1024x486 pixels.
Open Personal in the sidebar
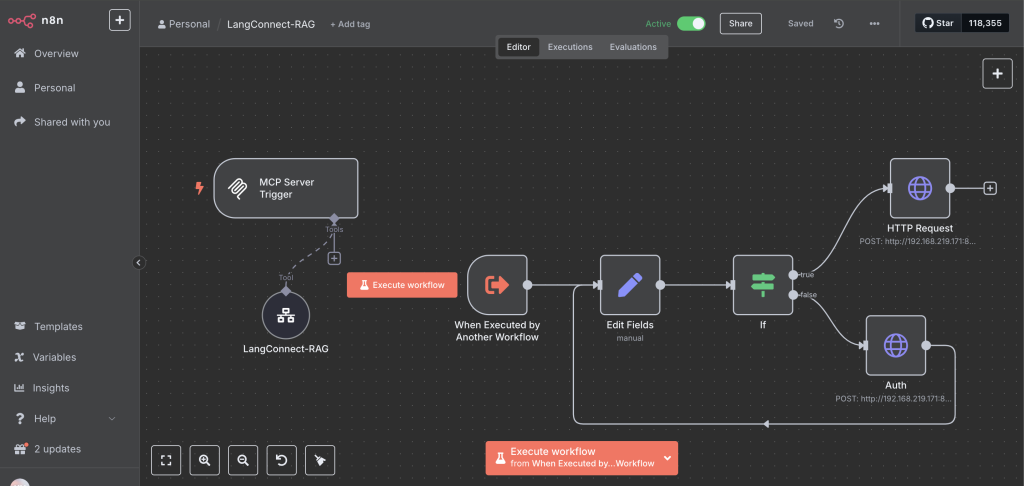pyautogui.click(x=55, y=88)
